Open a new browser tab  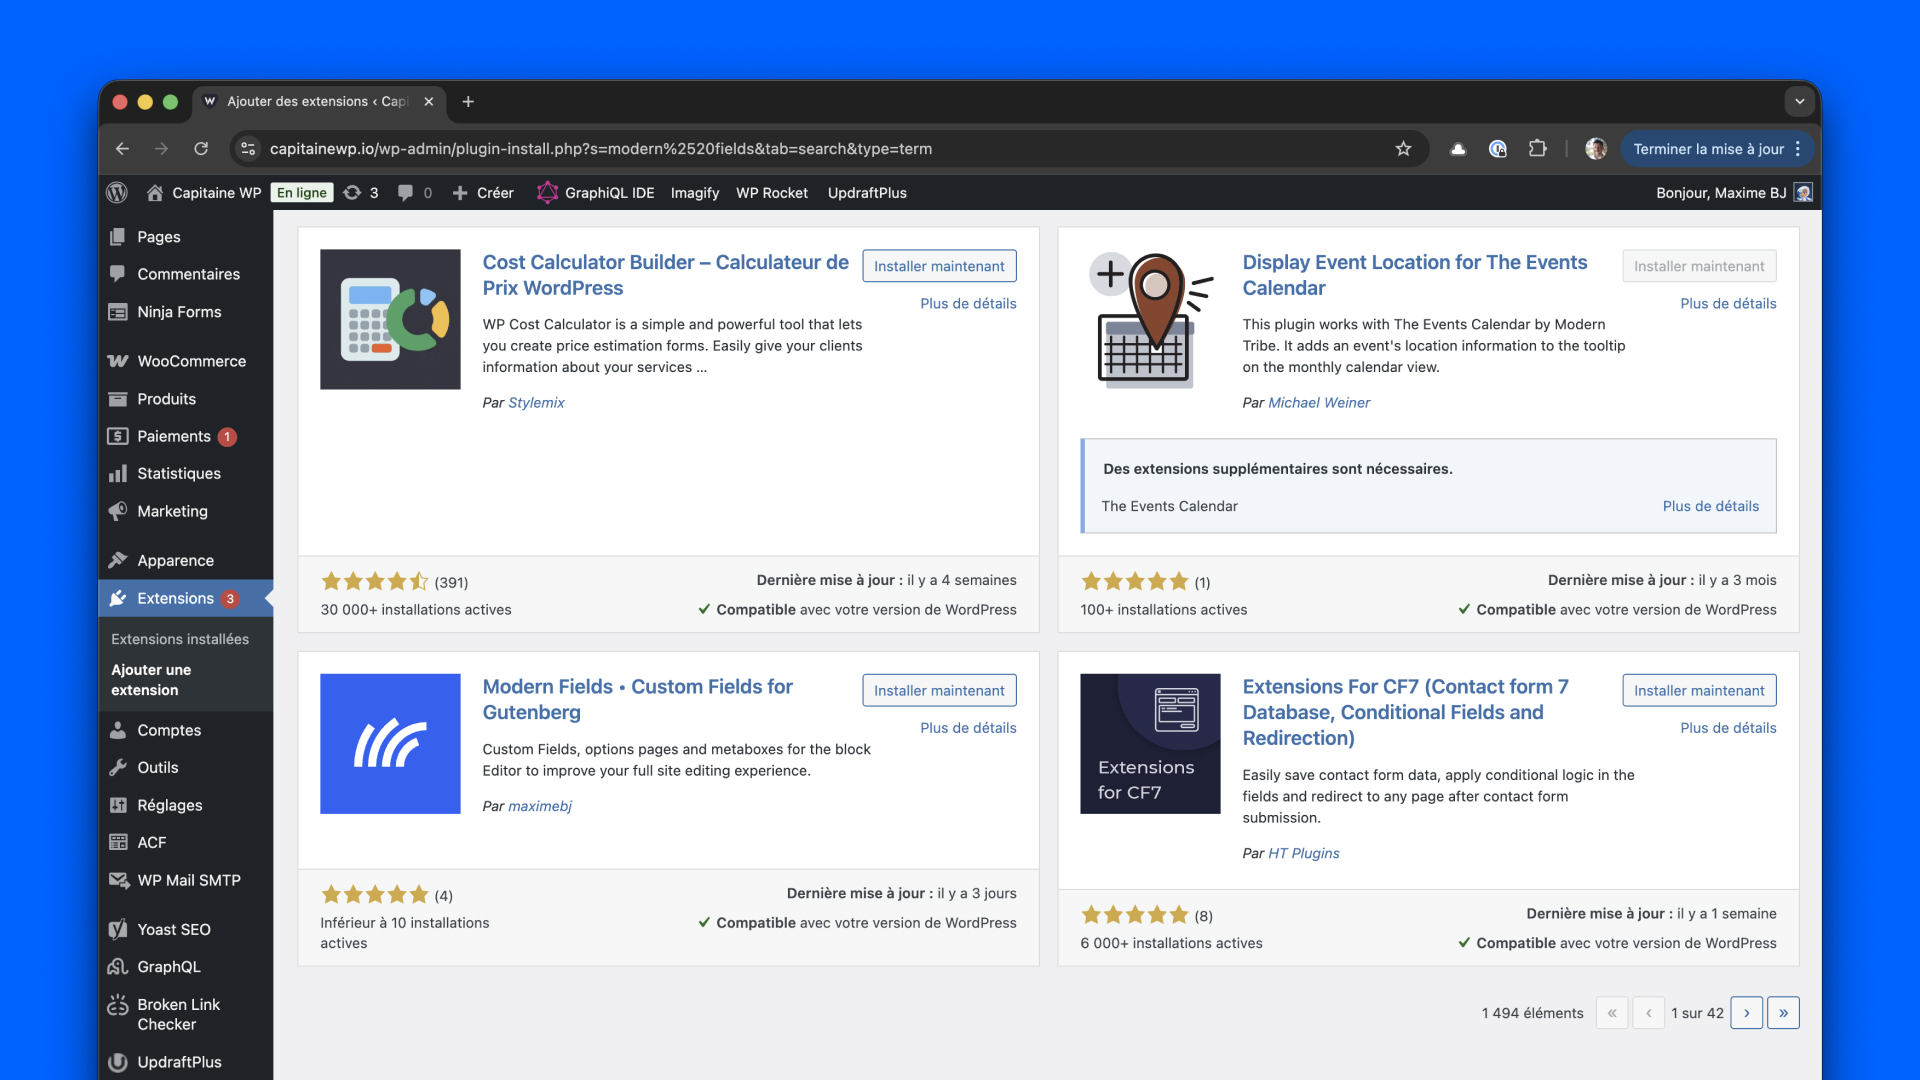coord(468,101)
